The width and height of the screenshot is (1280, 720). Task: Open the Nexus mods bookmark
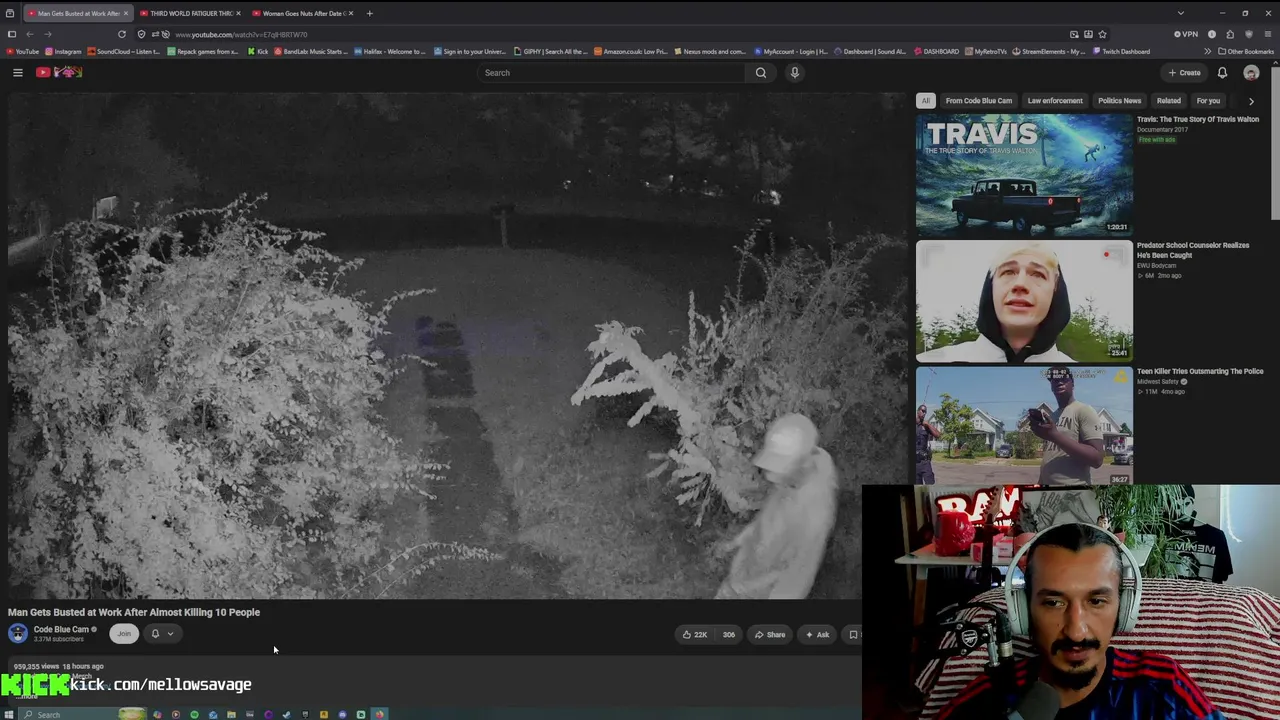[711, 51]
